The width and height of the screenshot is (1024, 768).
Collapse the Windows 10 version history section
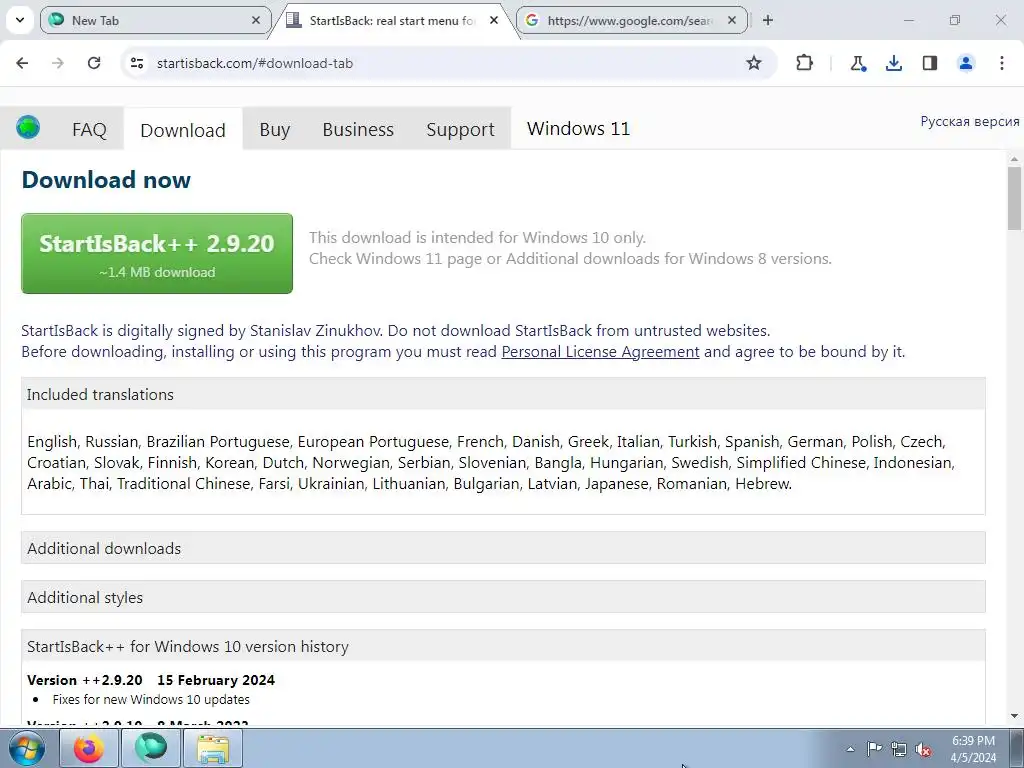[503, 646]
